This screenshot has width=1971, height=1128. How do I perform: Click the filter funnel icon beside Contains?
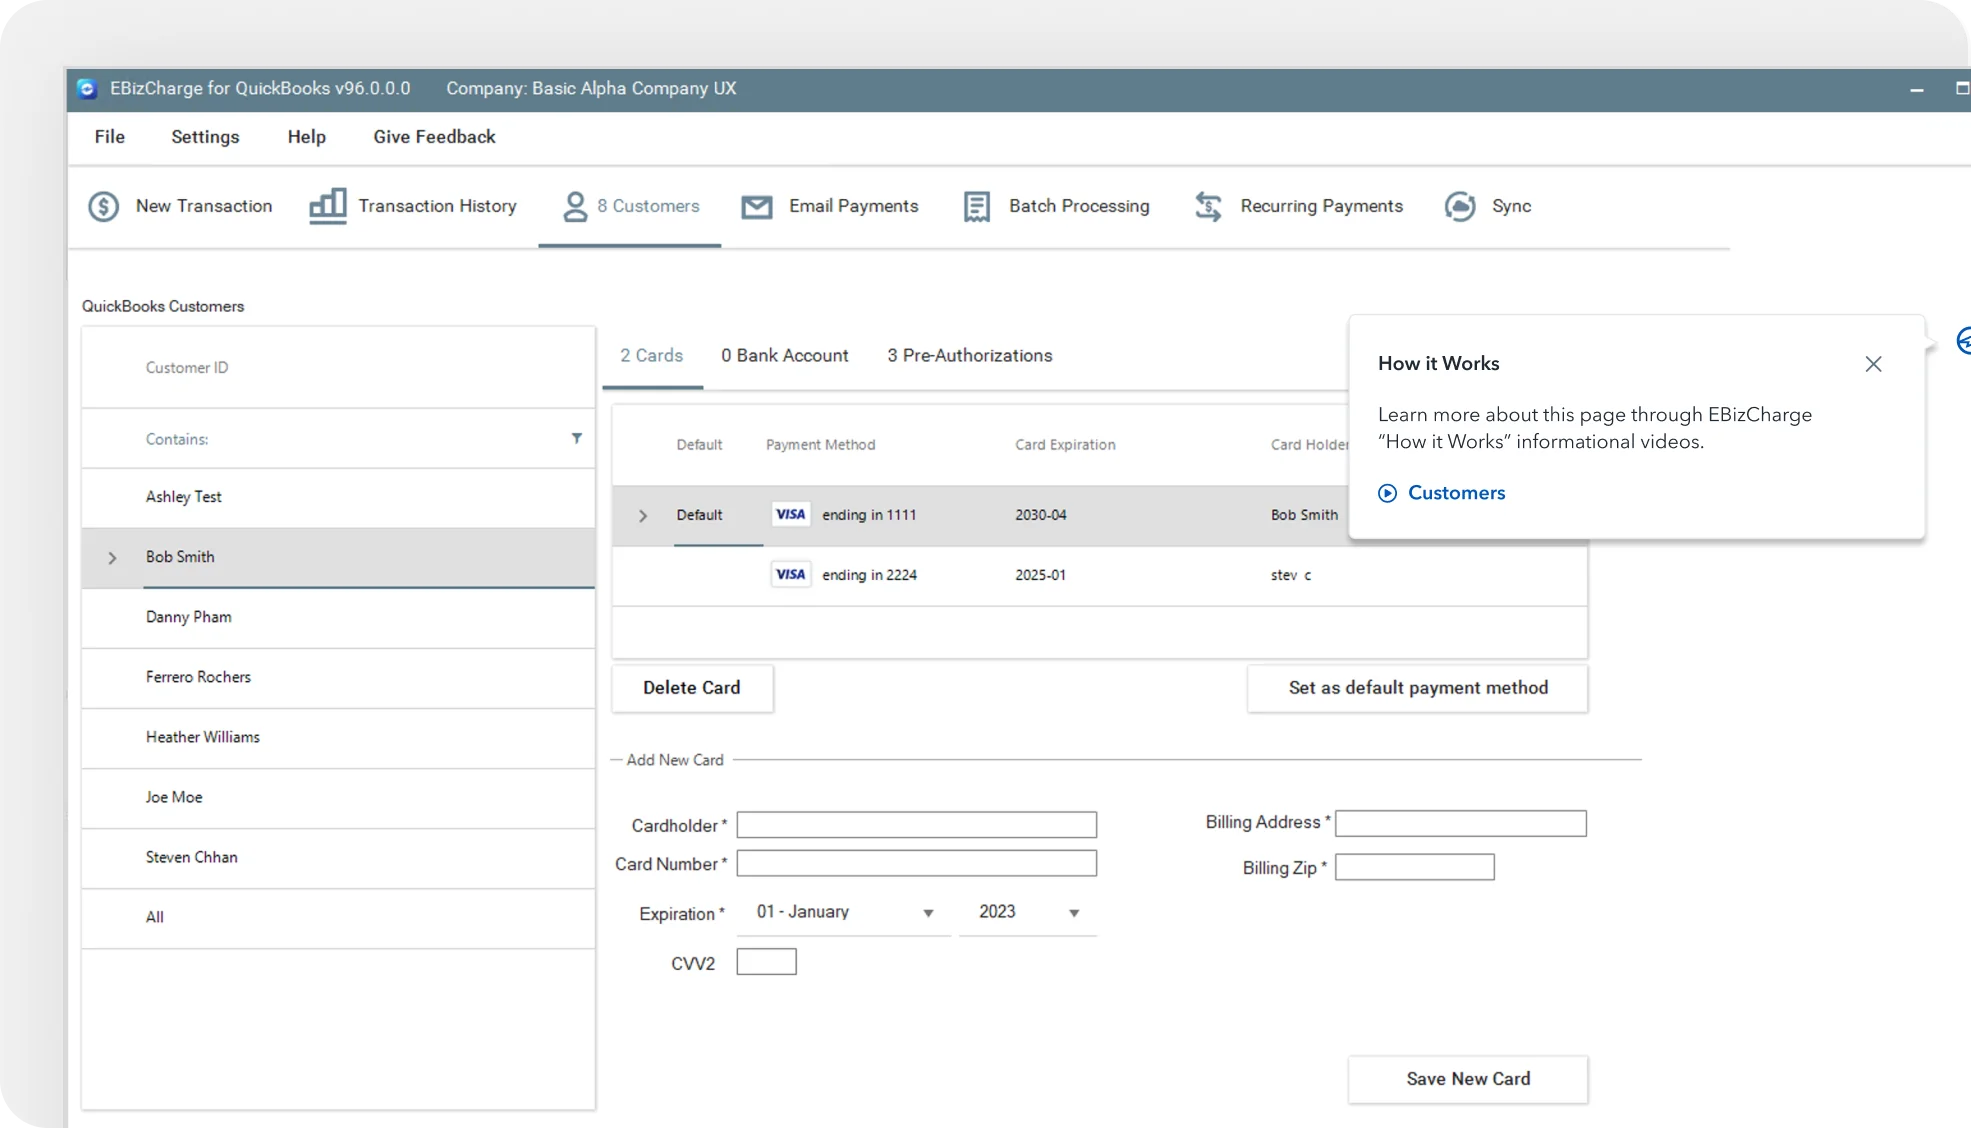click(577, 438)
